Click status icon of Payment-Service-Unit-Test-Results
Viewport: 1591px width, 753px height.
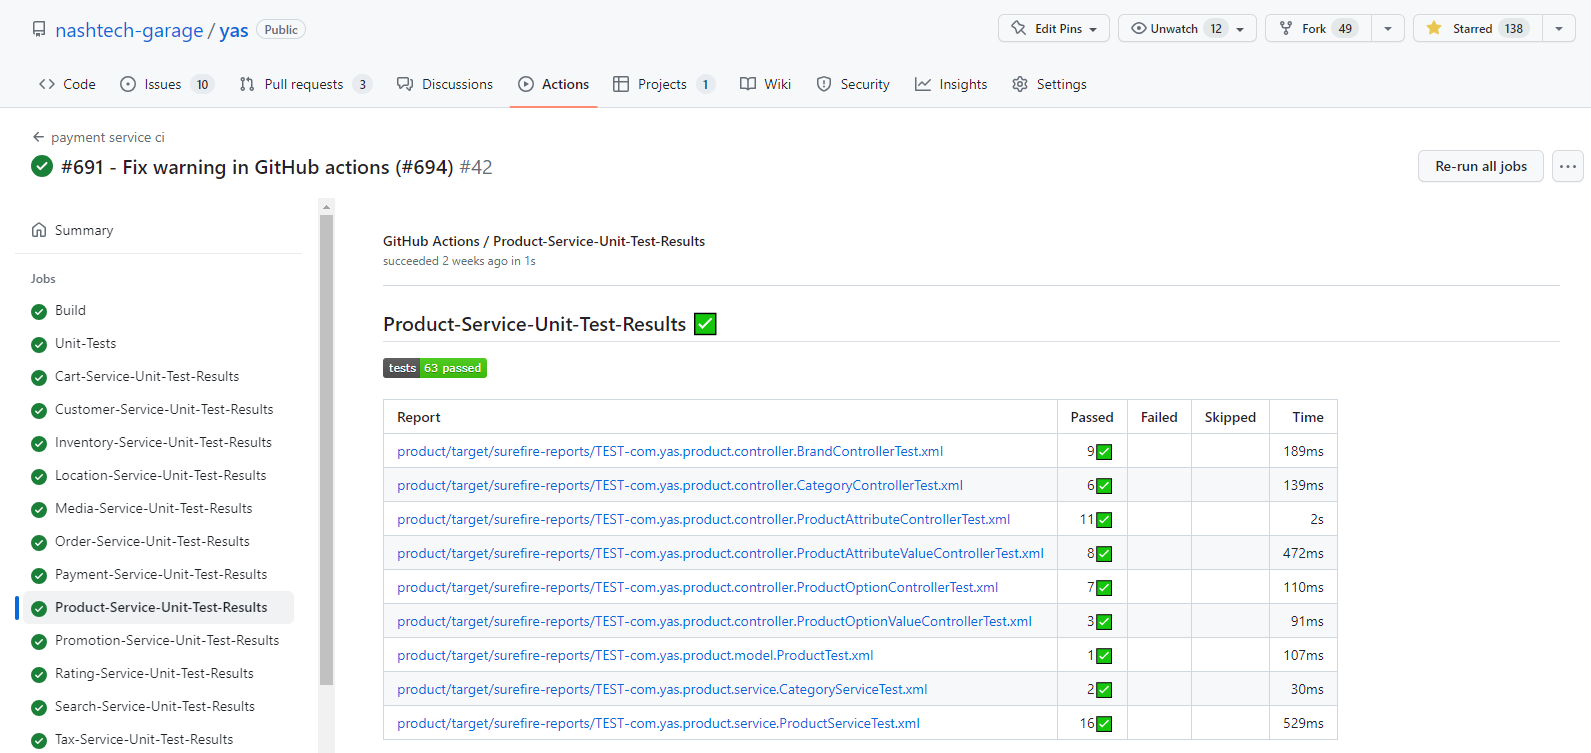click(x=39, y=575)
